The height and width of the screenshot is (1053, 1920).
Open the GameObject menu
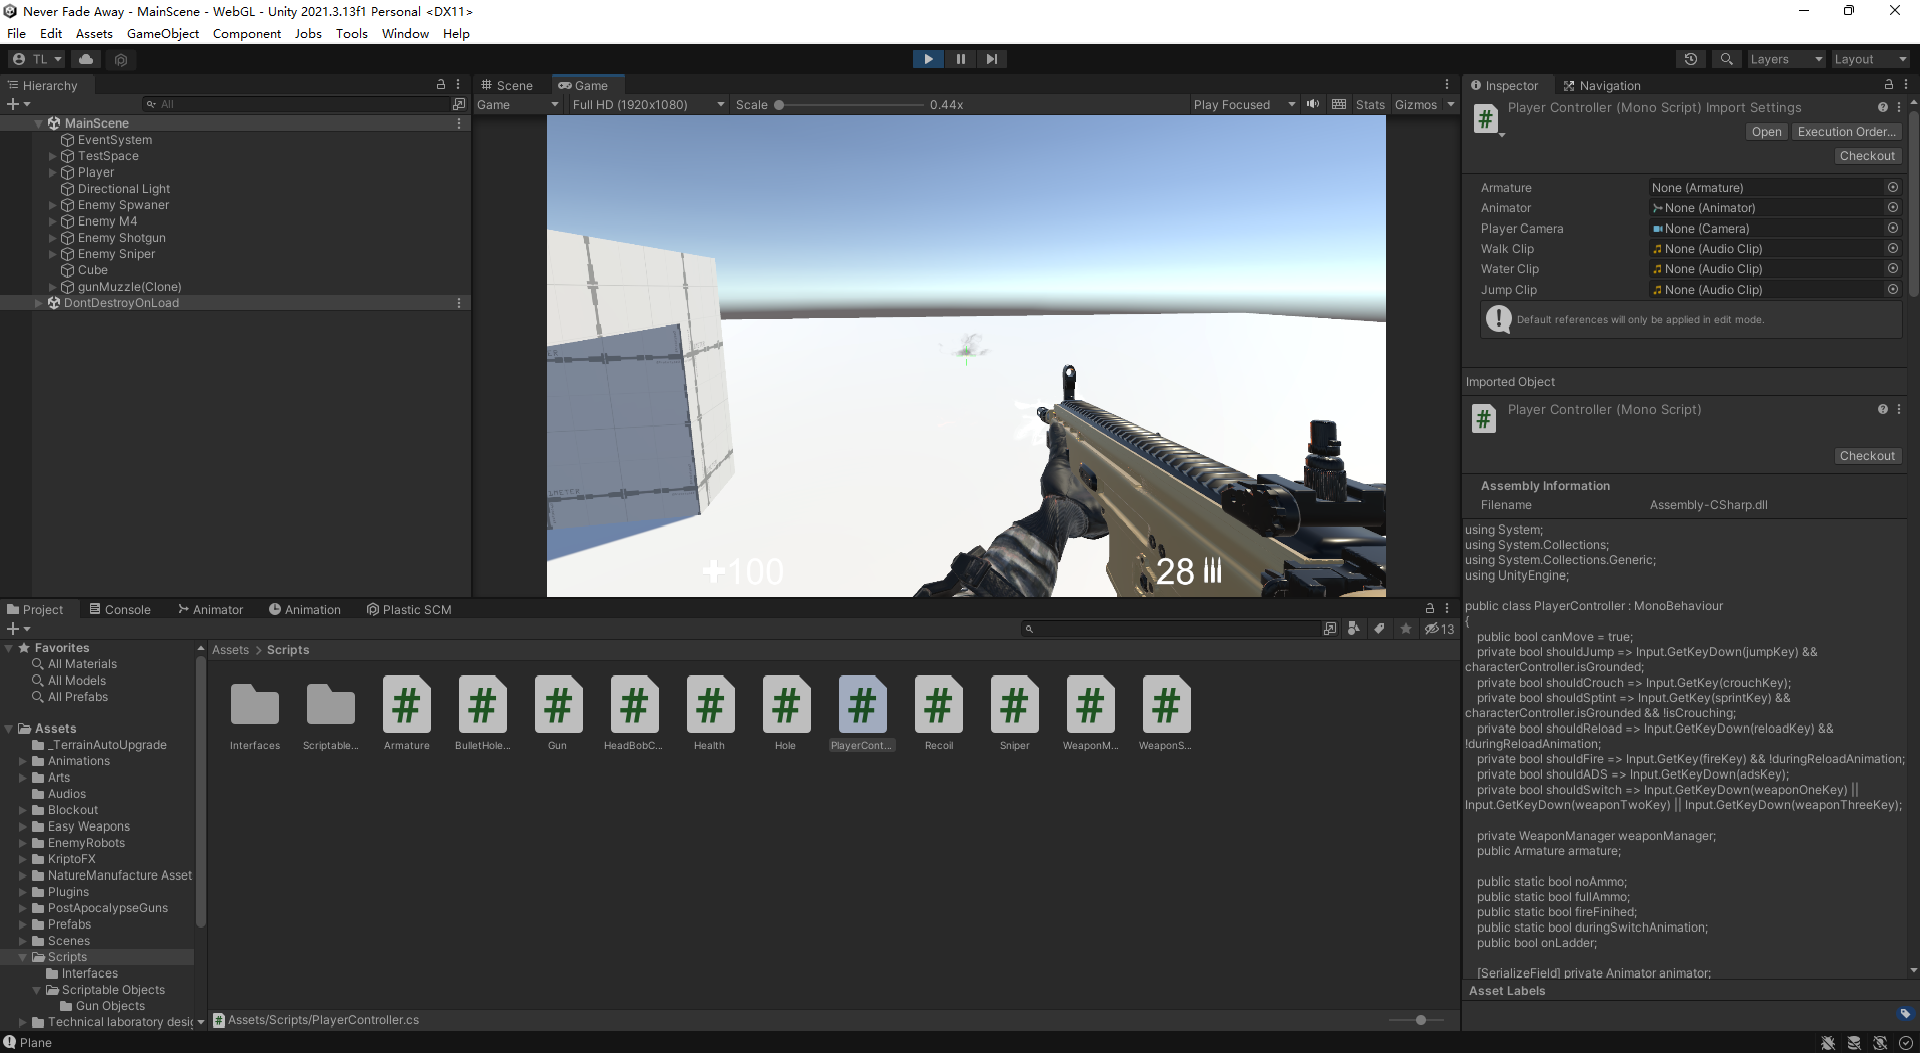(163, 33)
